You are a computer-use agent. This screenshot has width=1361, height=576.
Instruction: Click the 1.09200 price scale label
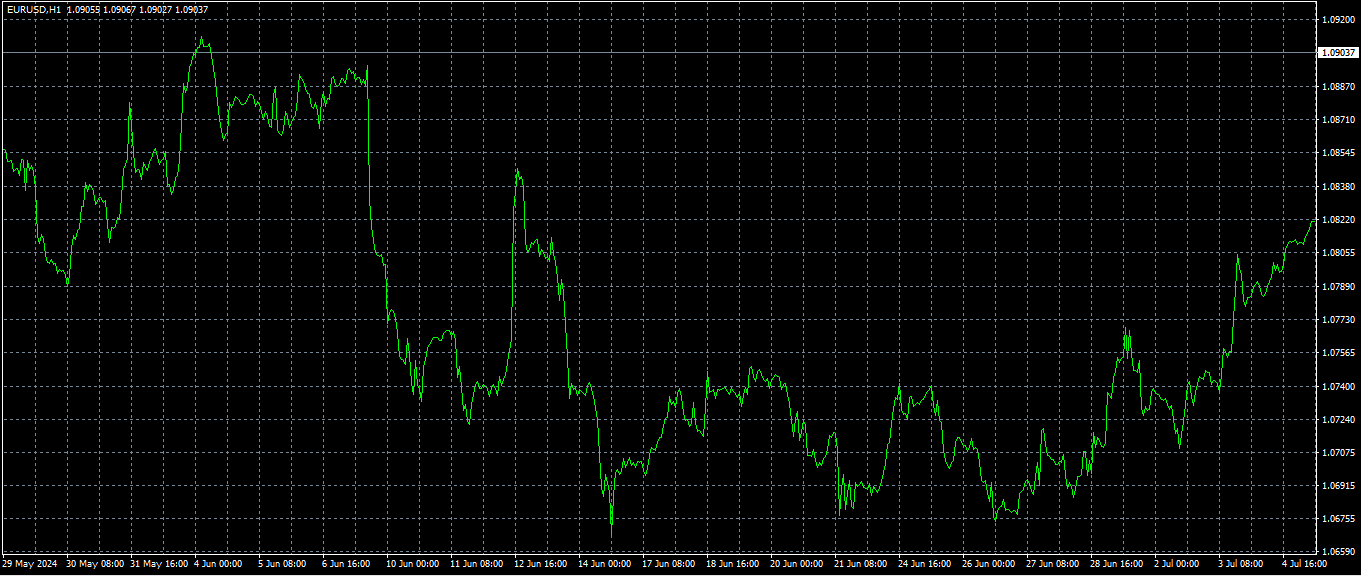1337,20
